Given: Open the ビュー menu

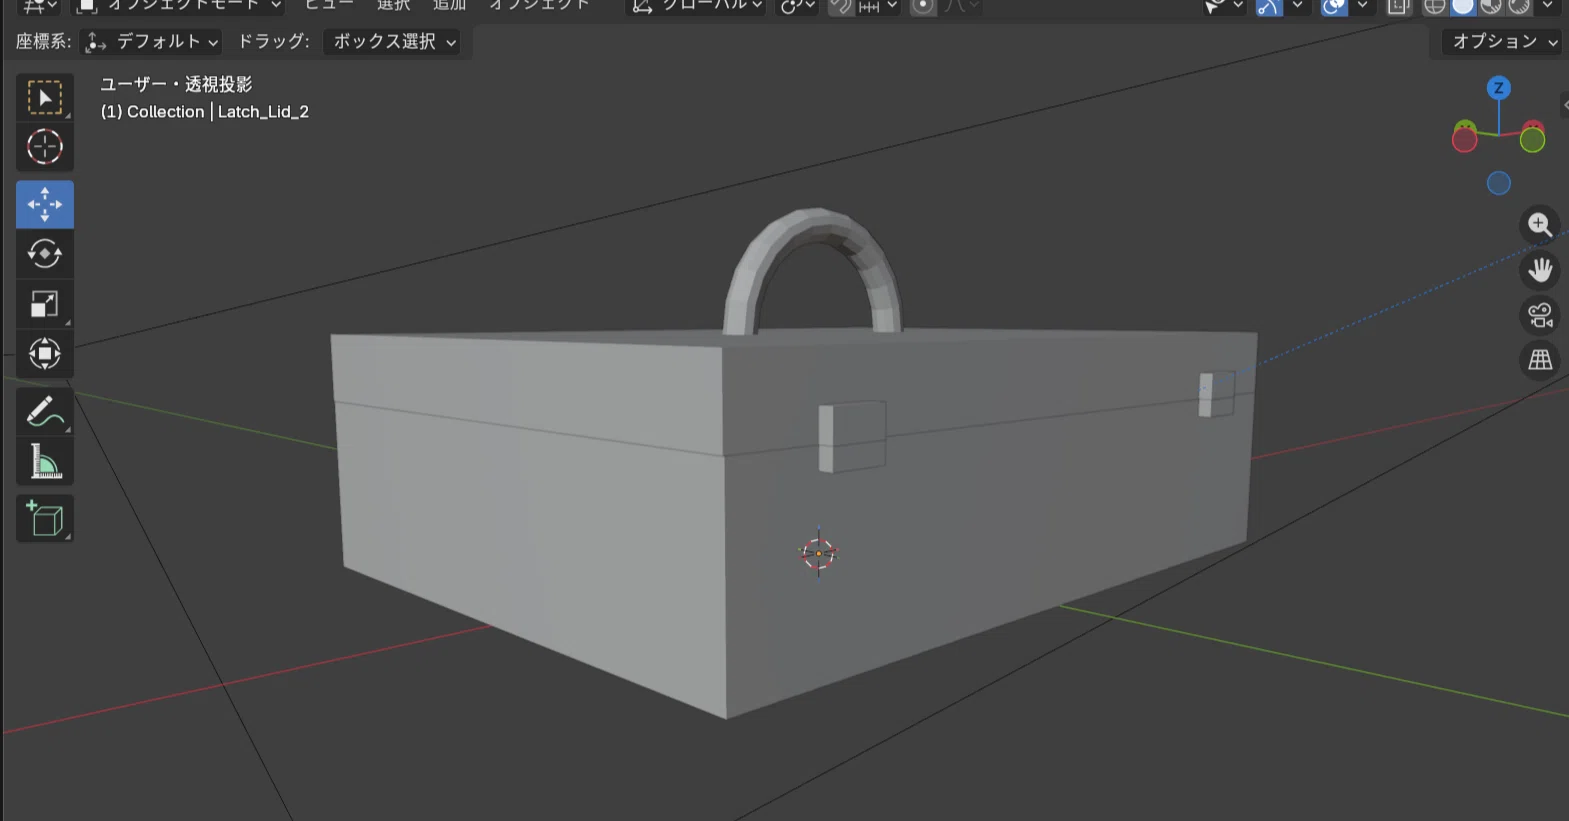Looking at the screenshot, I should click(328, 5).
